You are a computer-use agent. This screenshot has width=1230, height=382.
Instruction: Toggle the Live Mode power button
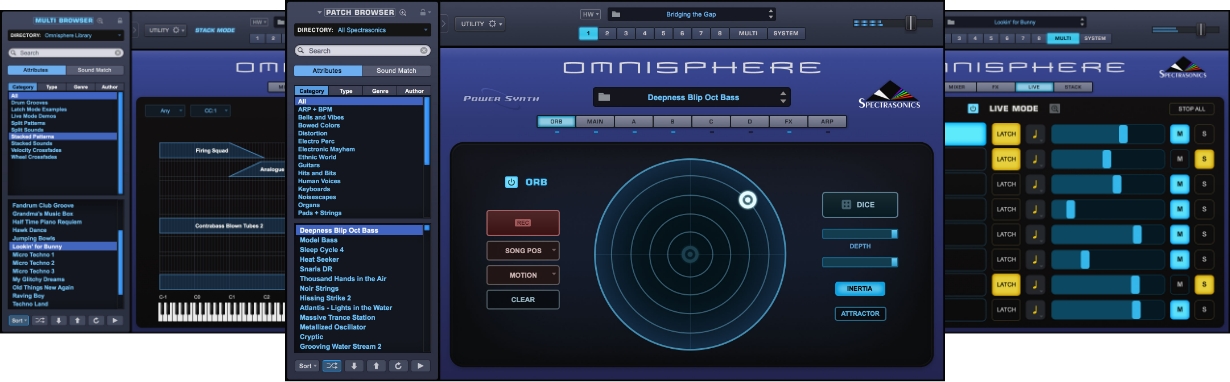pos(973,108)
